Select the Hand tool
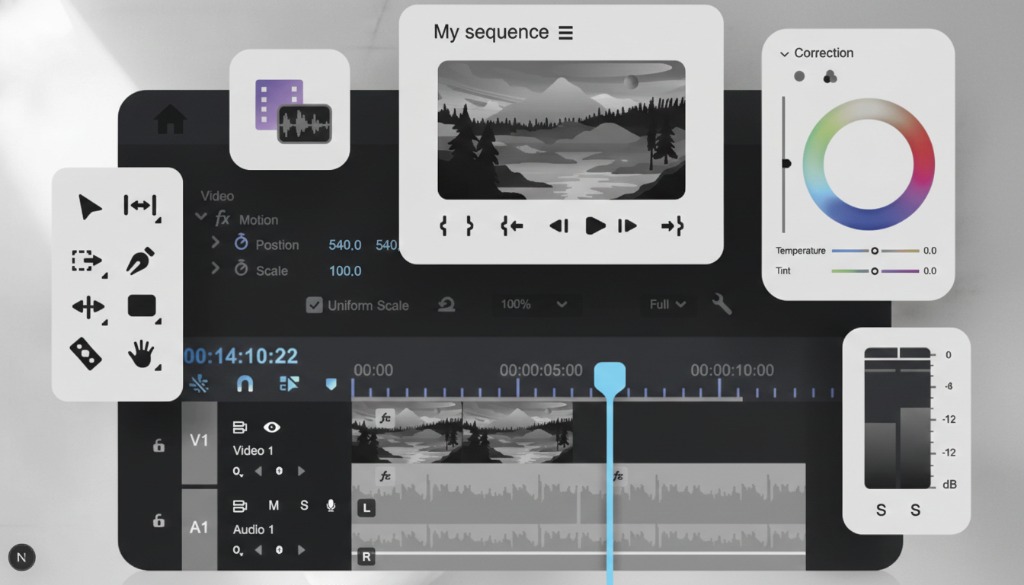 (x=140, y=355)
